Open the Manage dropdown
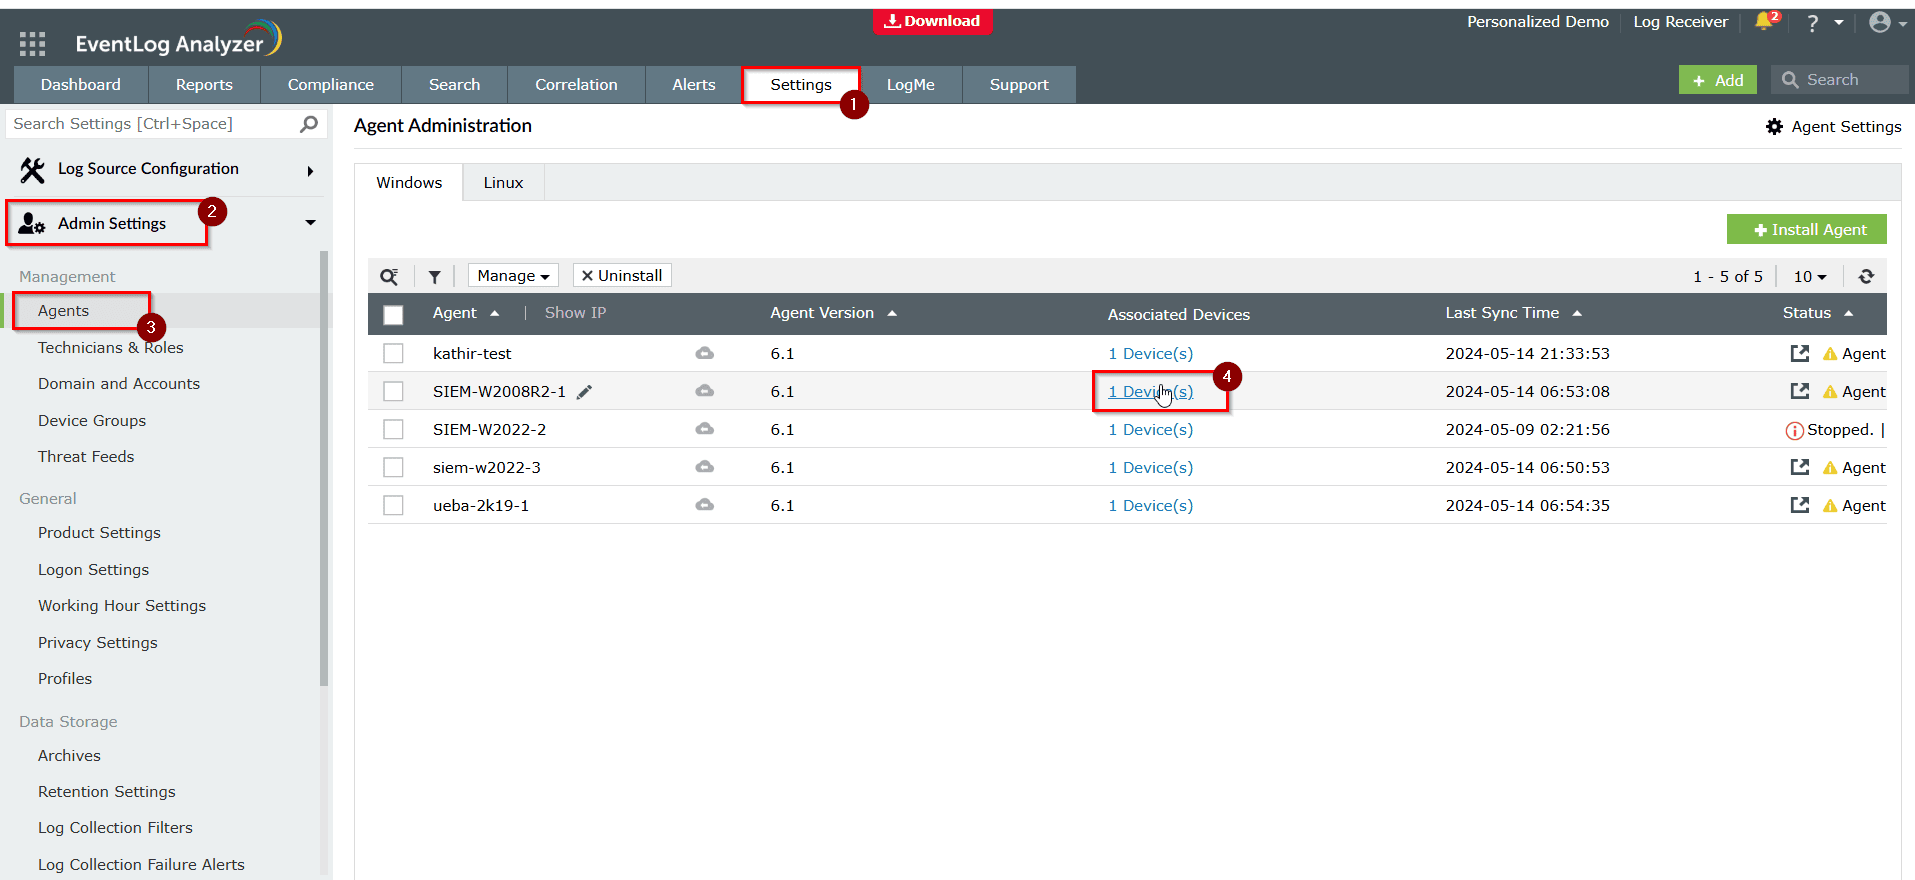This screenshot has height=880, width=1915. click(513, 276)
